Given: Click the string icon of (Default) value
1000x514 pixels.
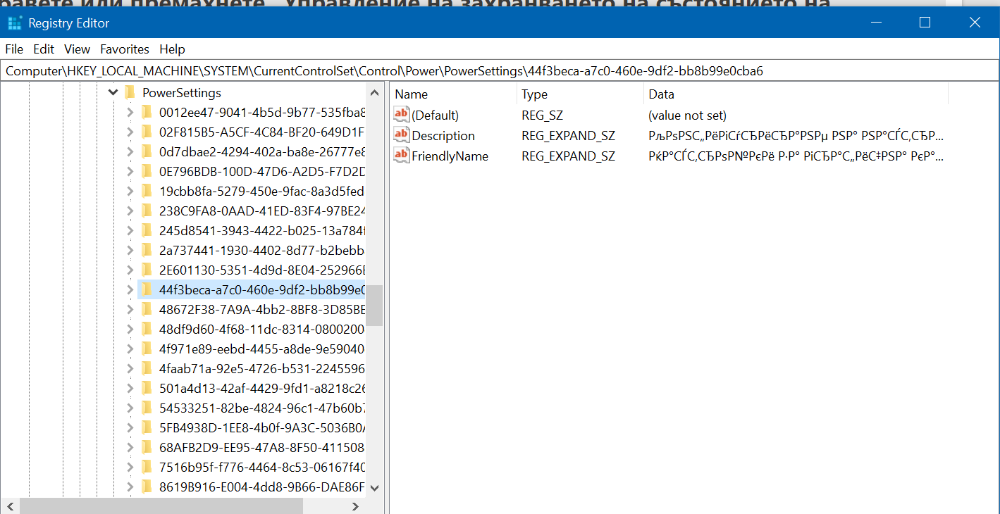Looking at the screenshot, I should click(x=401, y=115).
